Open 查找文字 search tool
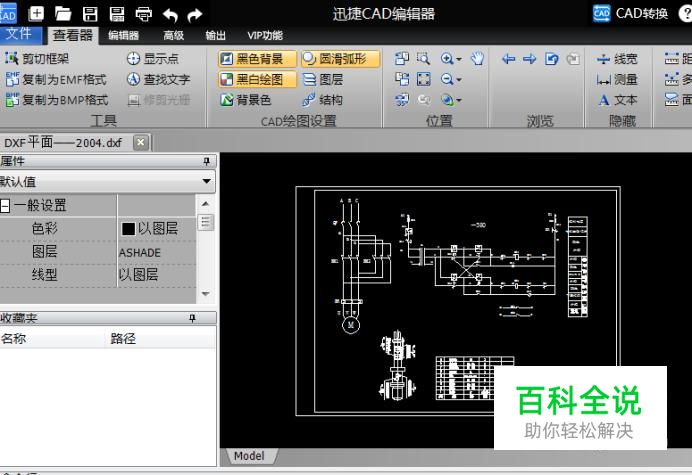Viewport: 692px width, 475px height. pyautogui.click(x=158, y=79)
